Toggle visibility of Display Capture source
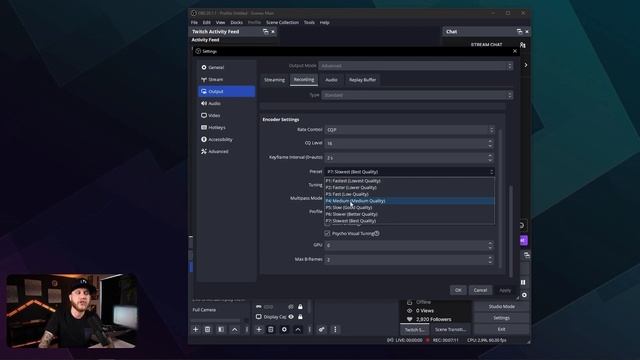Viewport: 640px width, 360px height. pyautogui.click(x=291, y=317)
